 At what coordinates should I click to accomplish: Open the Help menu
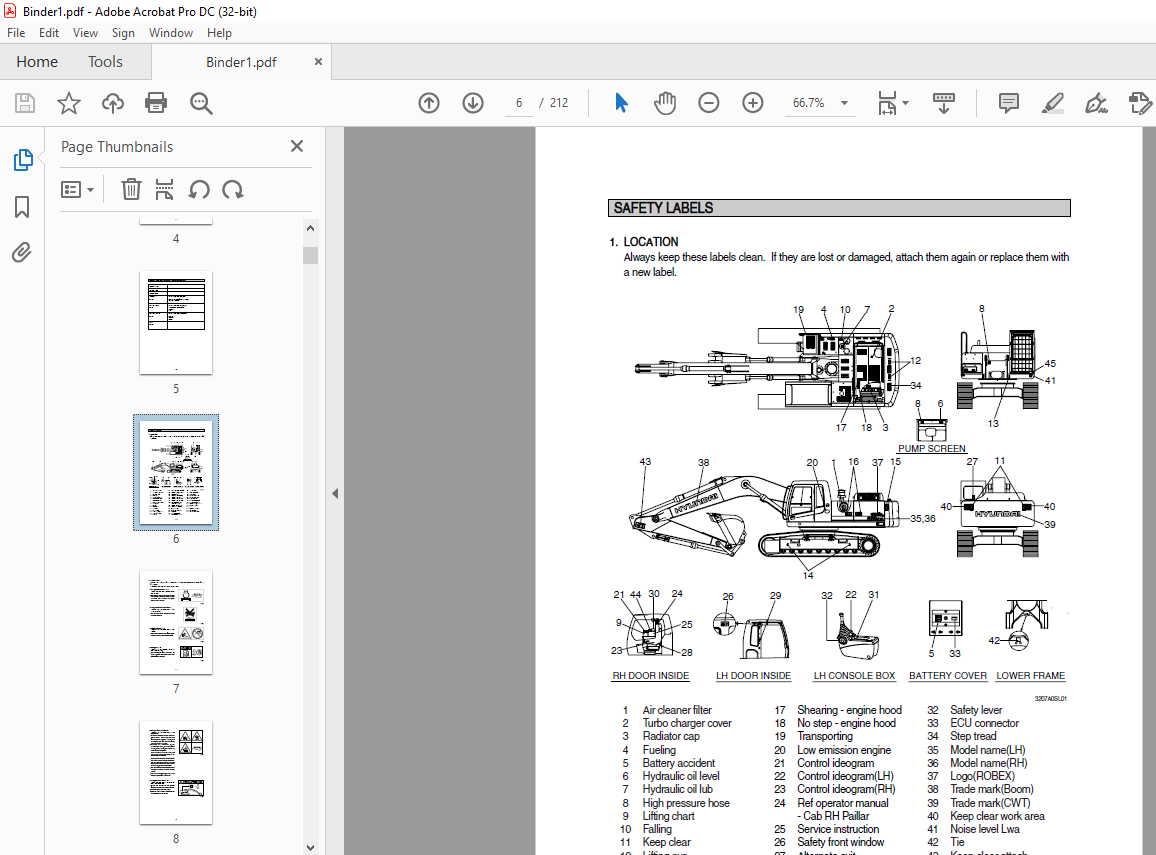pyautogui.click(x=219, y=33)
